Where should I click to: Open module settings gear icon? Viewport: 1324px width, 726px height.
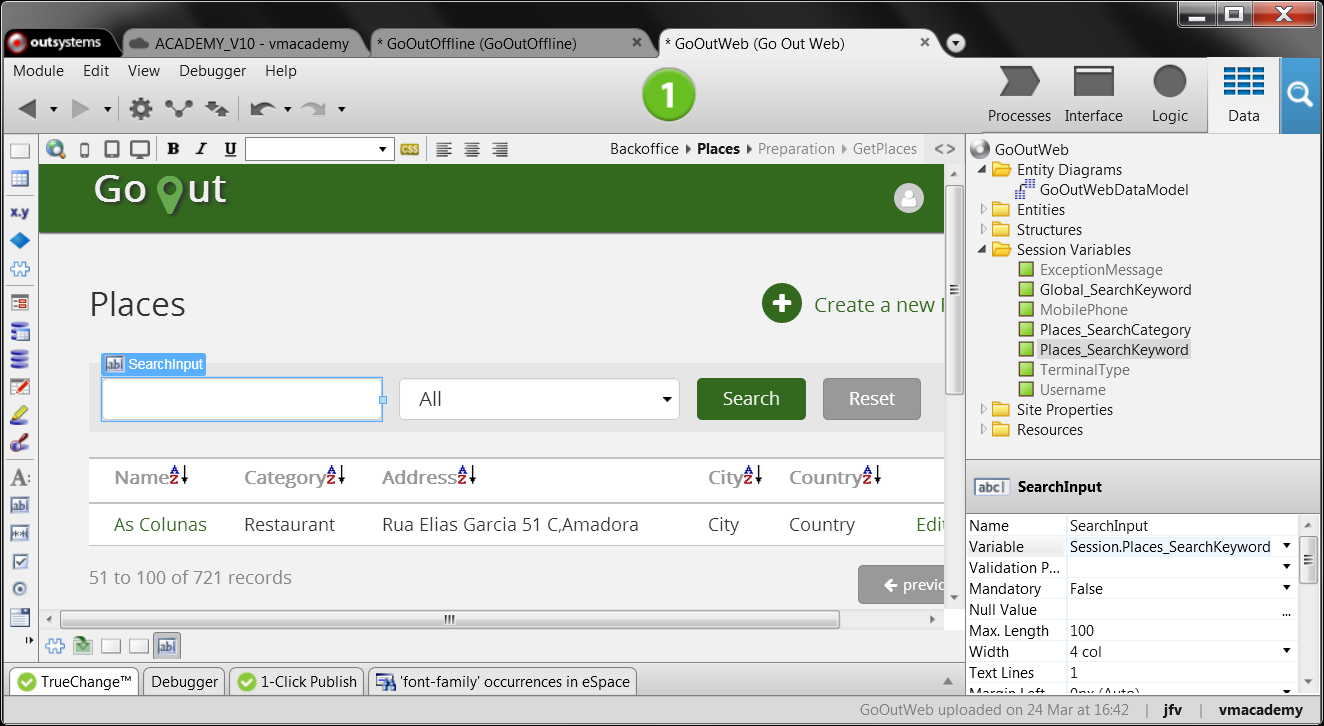click(141, 109)
